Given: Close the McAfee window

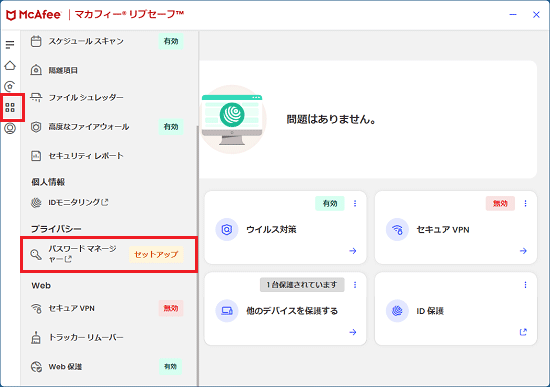Looking at the screenshot, I should tap(536, 15).
